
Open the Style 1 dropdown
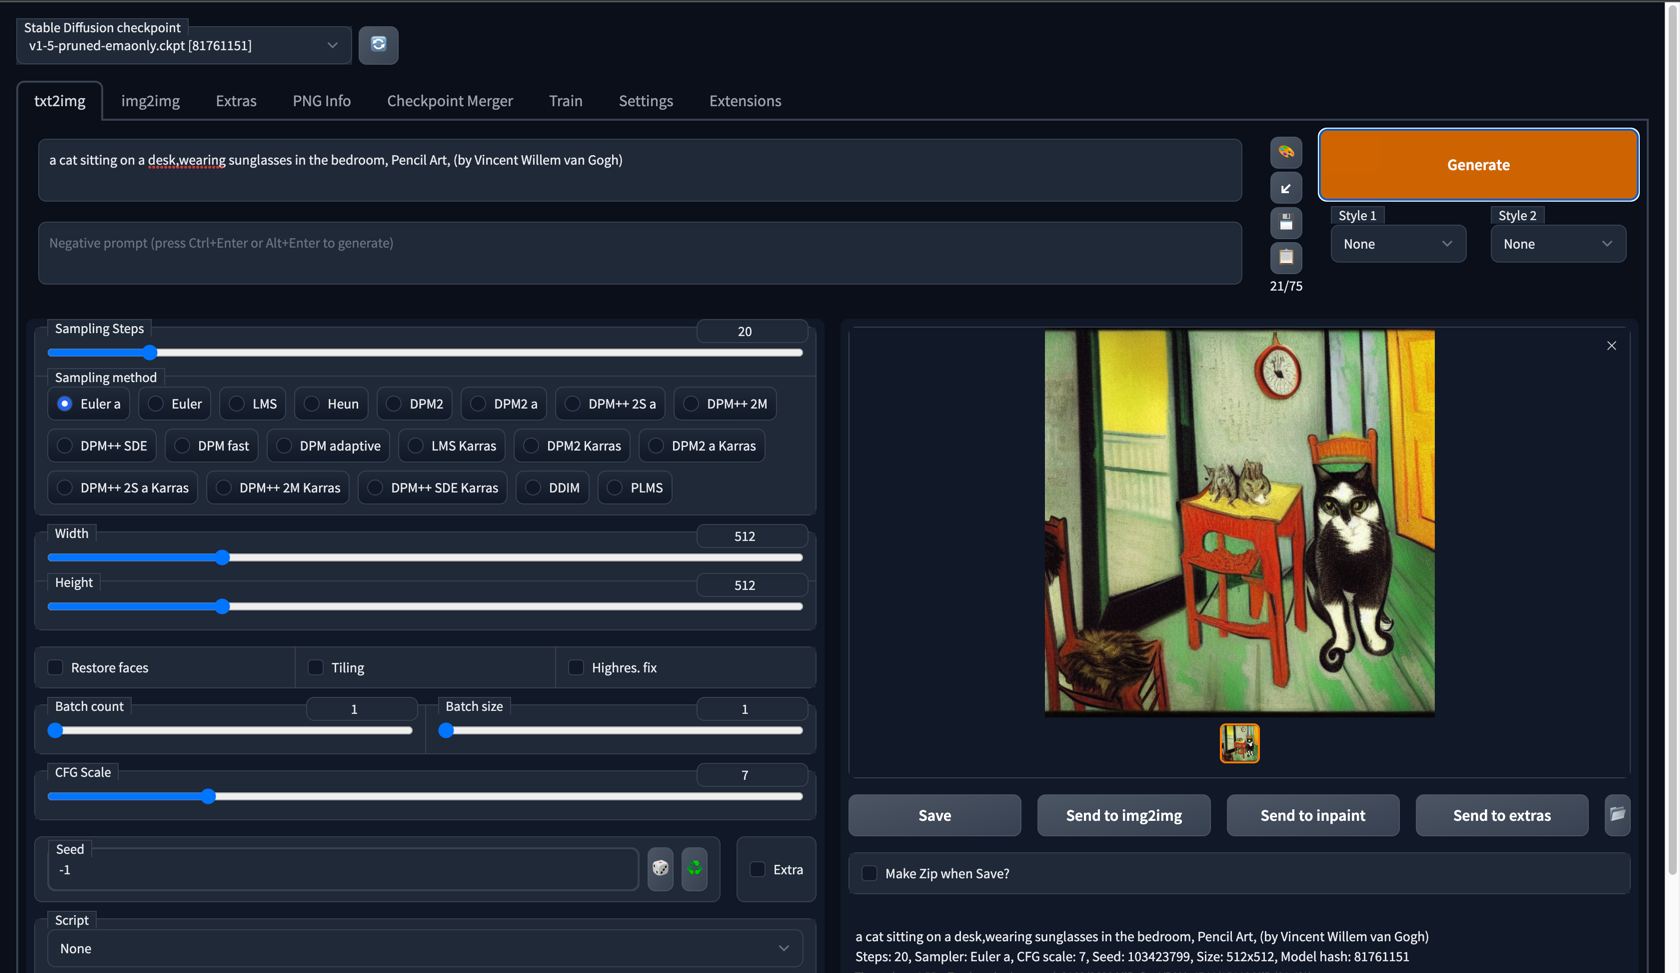pyautogui.click(x=1398, y=244)
